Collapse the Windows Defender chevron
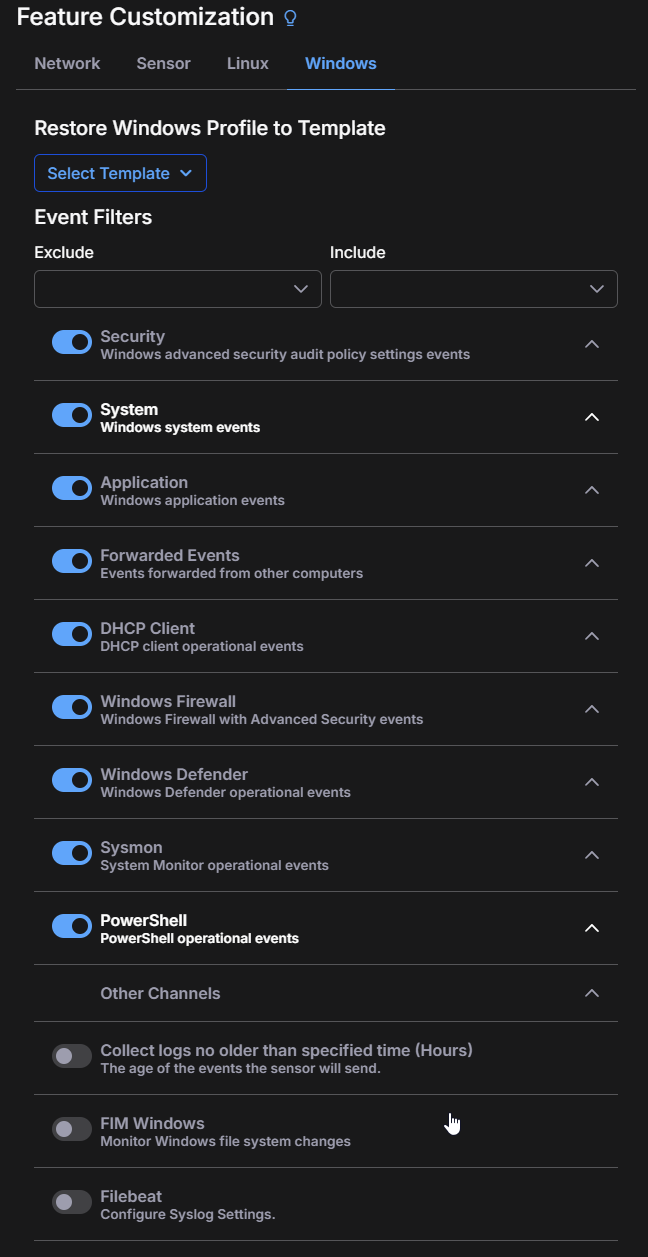 tap(592, 782)
